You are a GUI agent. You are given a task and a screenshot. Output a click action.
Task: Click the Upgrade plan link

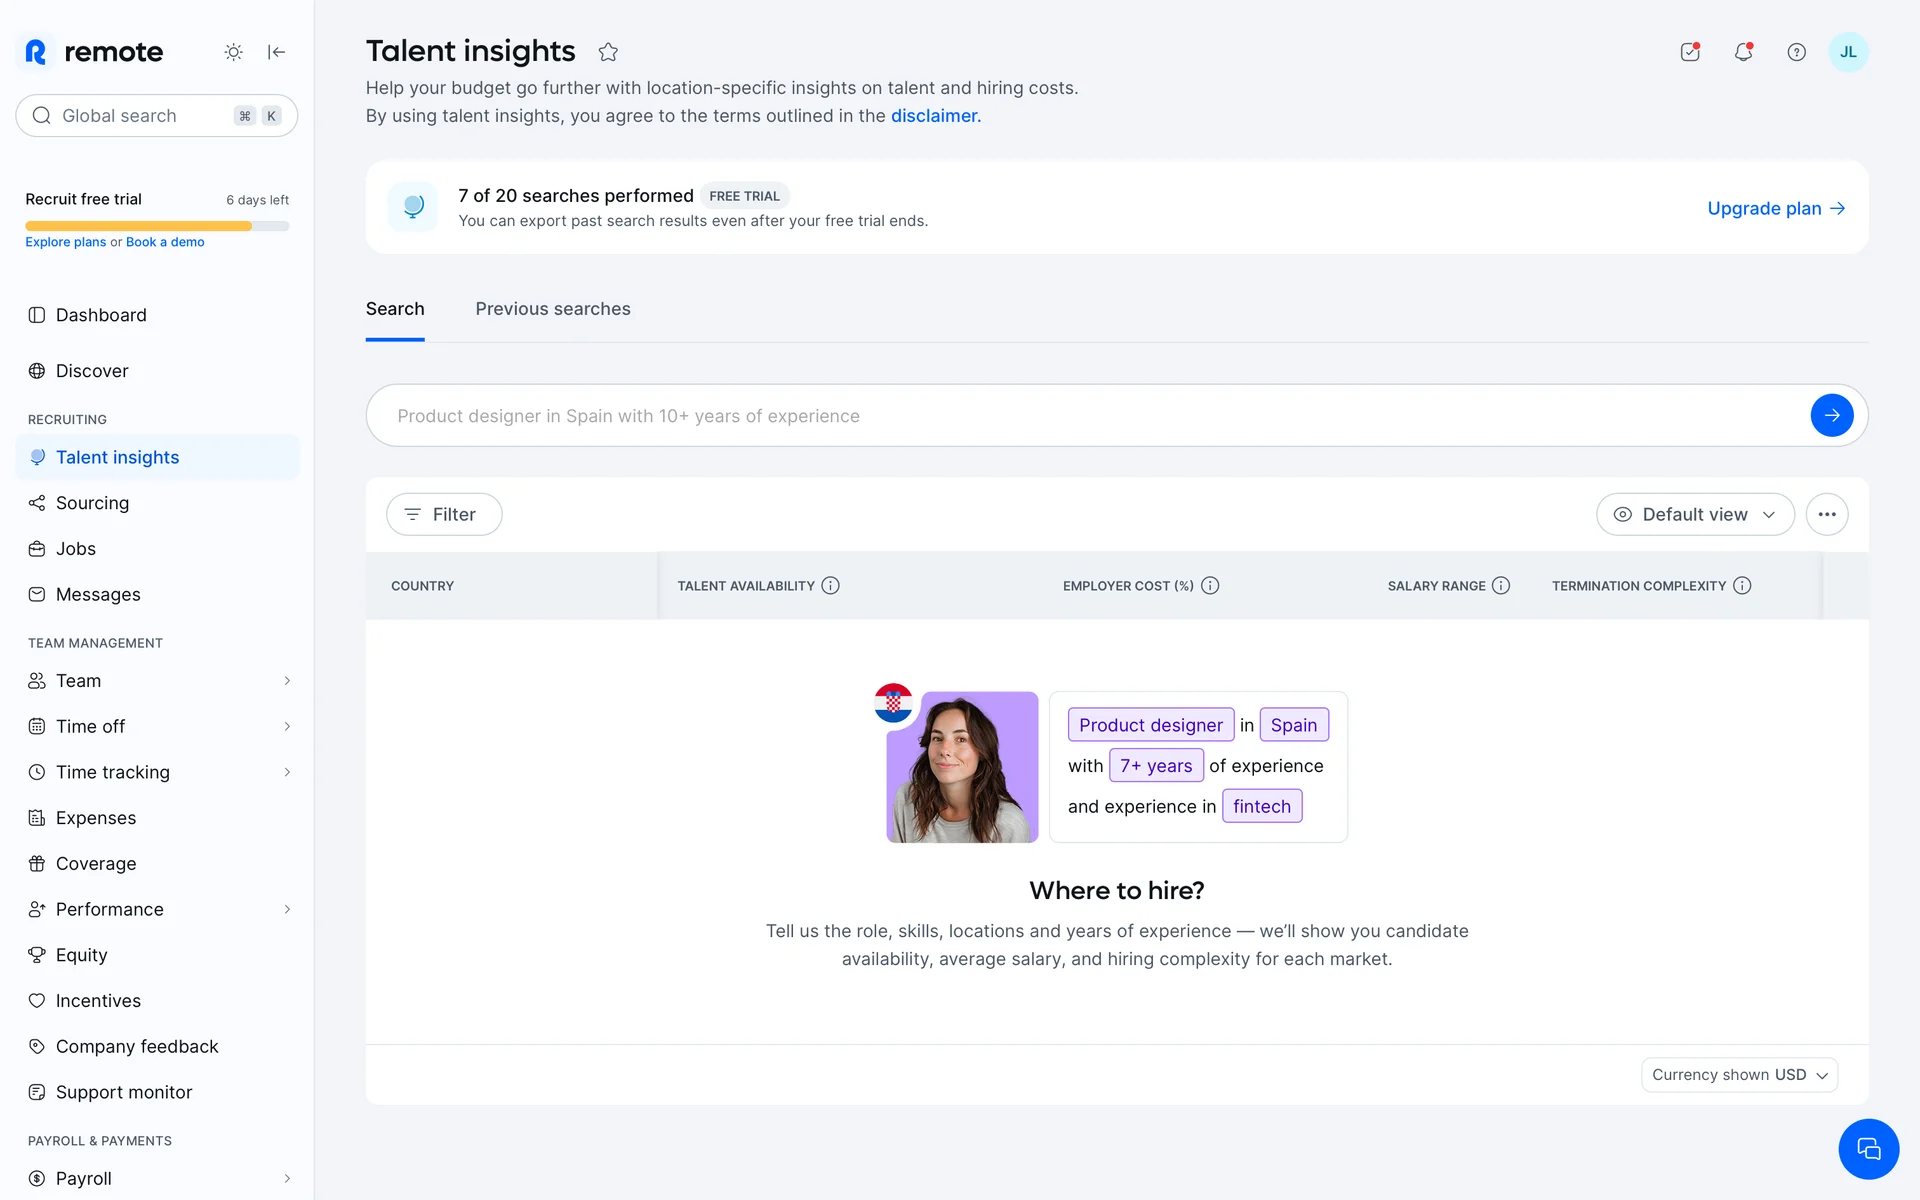1775,208
